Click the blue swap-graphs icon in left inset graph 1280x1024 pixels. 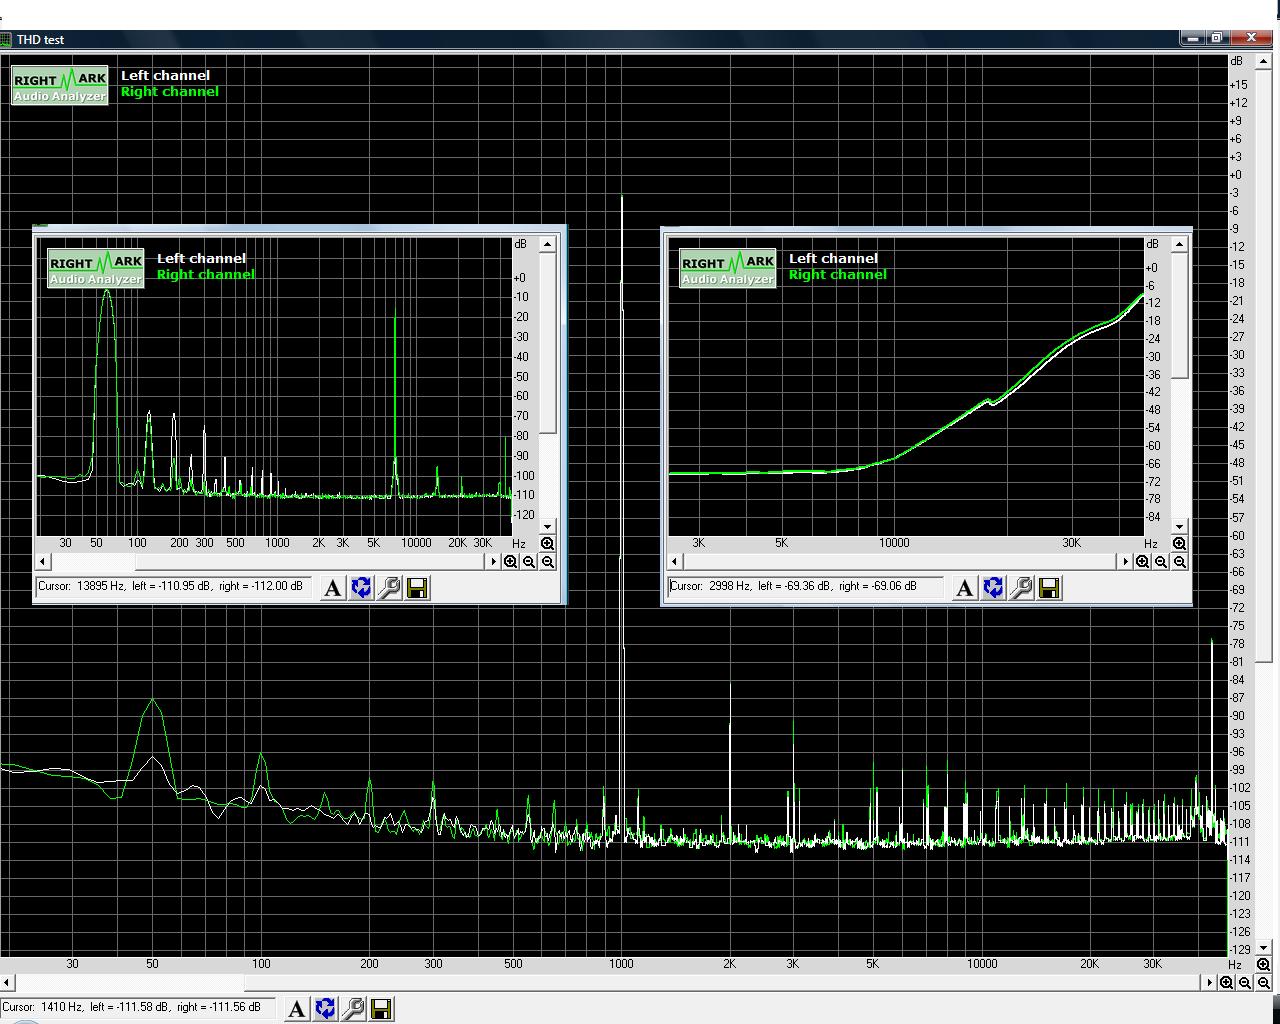point(361,588)
